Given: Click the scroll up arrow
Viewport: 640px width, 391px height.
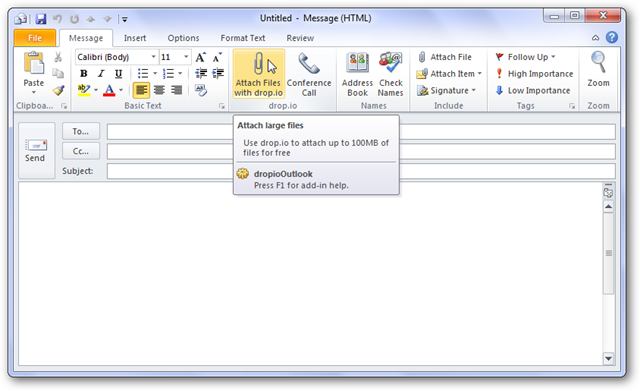Looking at the screenshot, I should pyautogui.click(x=608, y=207).
